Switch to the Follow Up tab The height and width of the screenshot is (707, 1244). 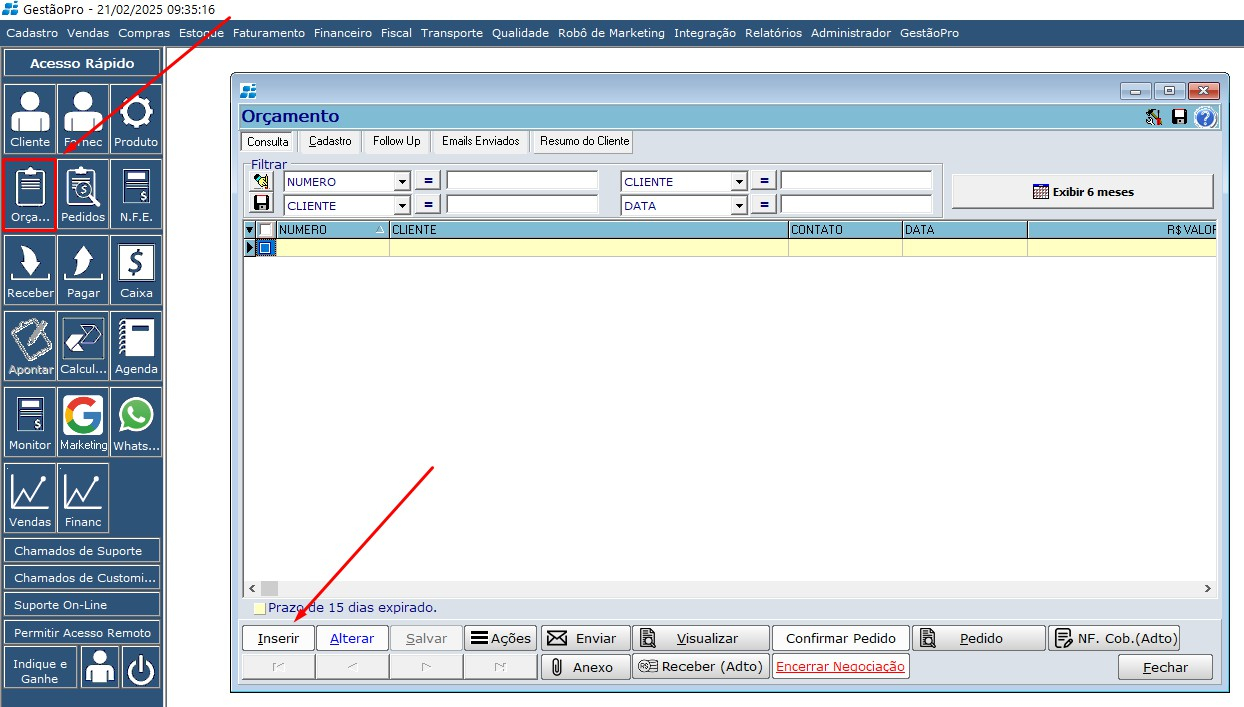[x=396, y=141]
